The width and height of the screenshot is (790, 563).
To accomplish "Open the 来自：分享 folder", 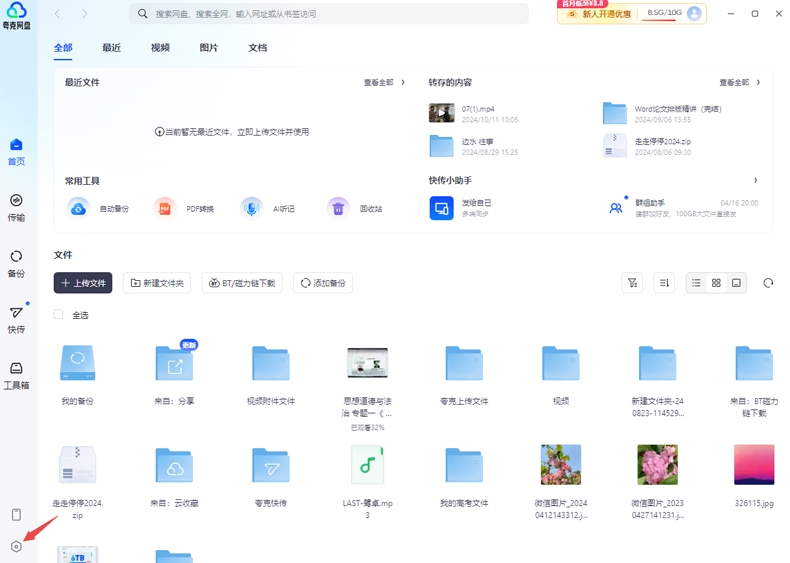I will click(174, 363).
